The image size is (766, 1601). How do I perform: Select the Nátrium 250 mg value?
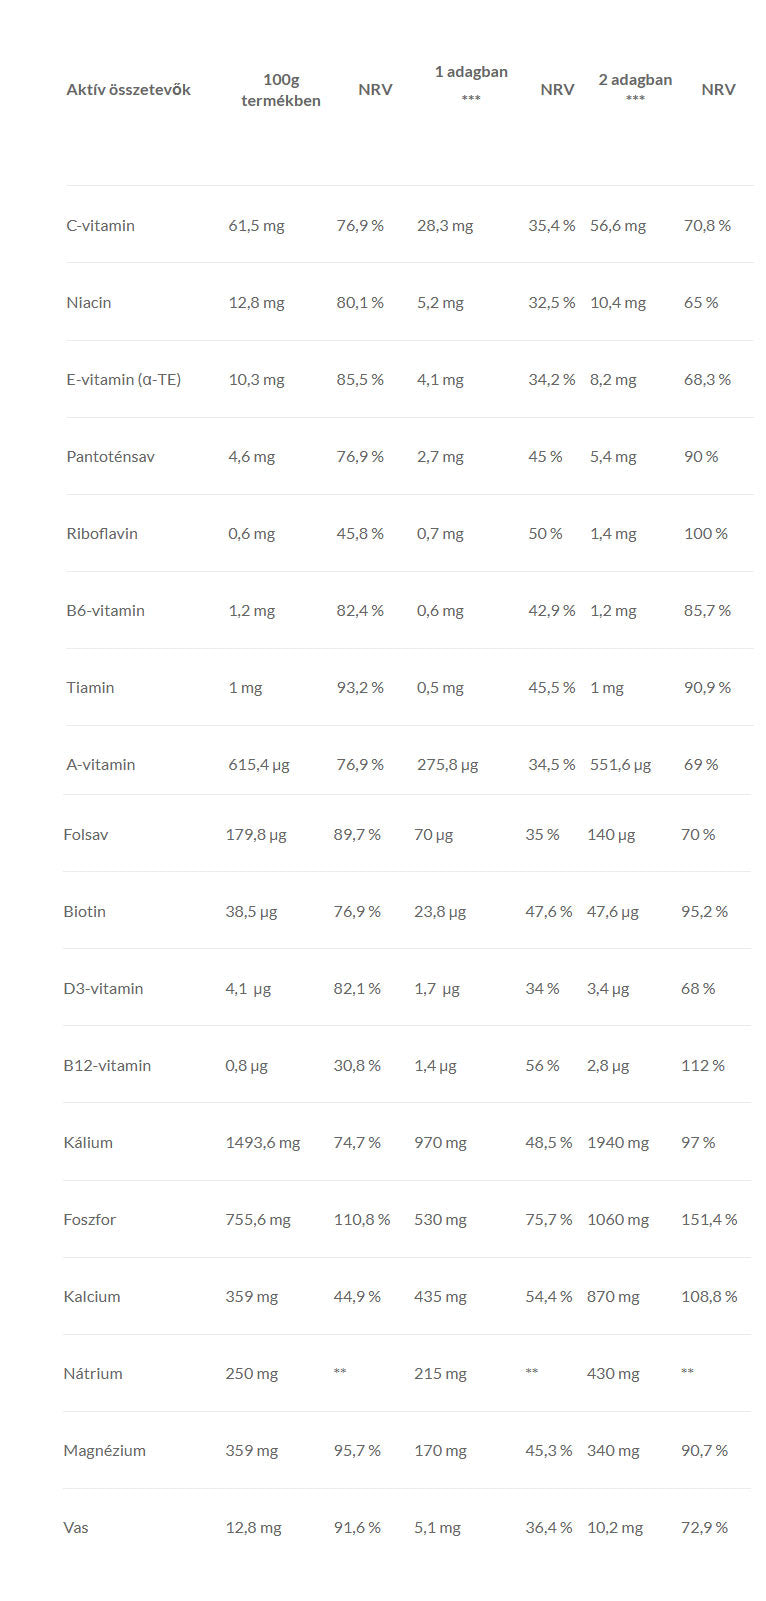click(252, 1373)
